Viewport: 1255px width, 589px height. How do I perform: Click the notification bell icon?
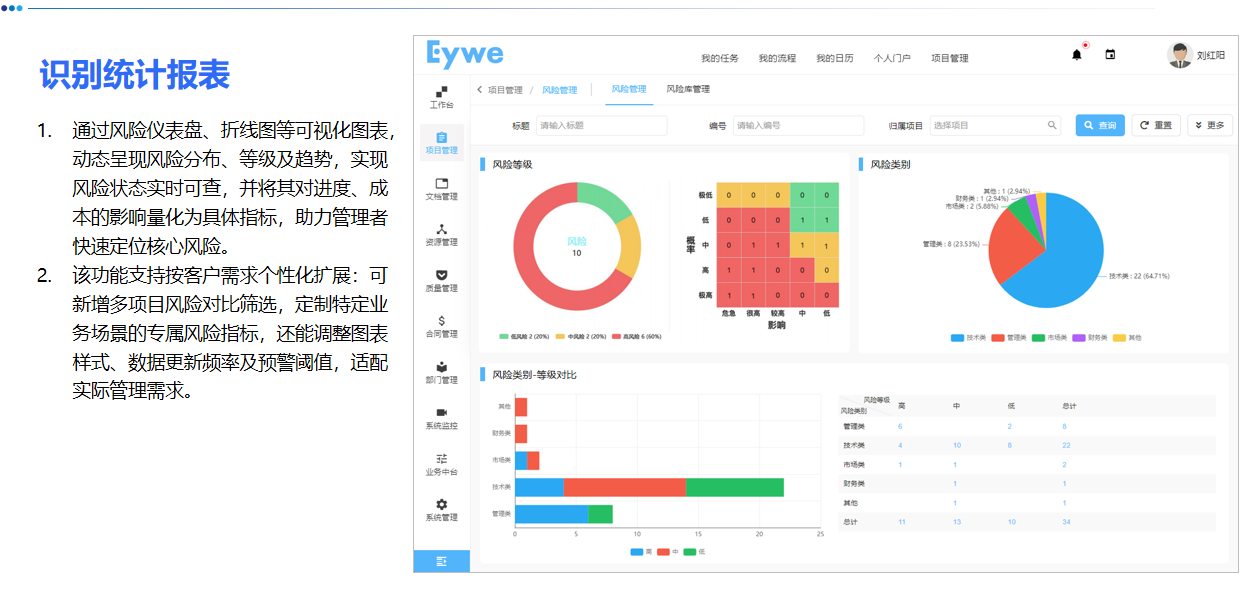pos(1078,53)
